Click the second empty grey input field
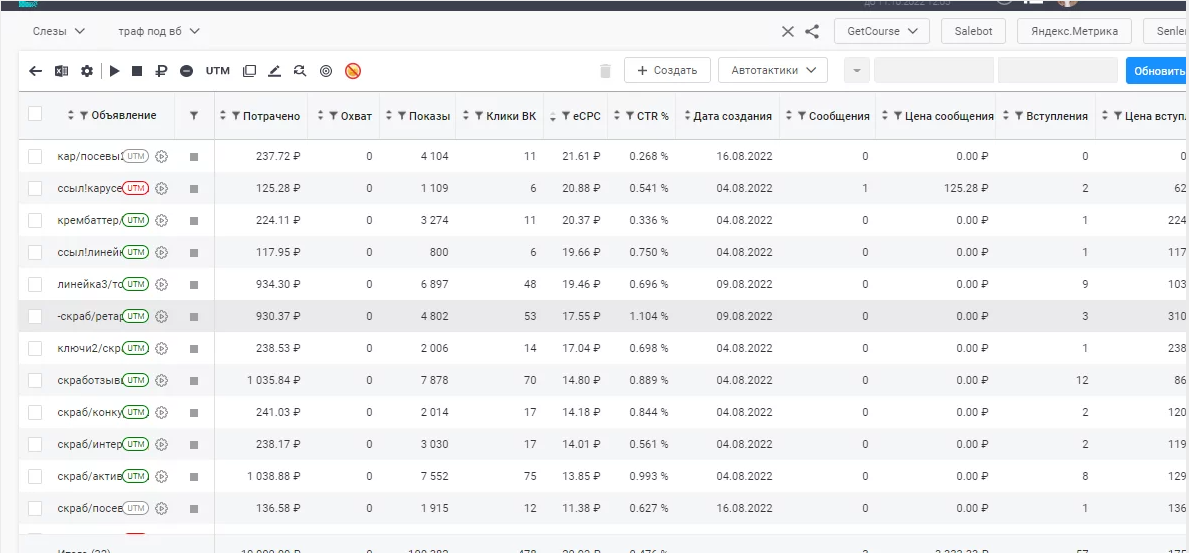Image resolution: width=1189 pixels, height=553 pixels. tap(1058, 71)
